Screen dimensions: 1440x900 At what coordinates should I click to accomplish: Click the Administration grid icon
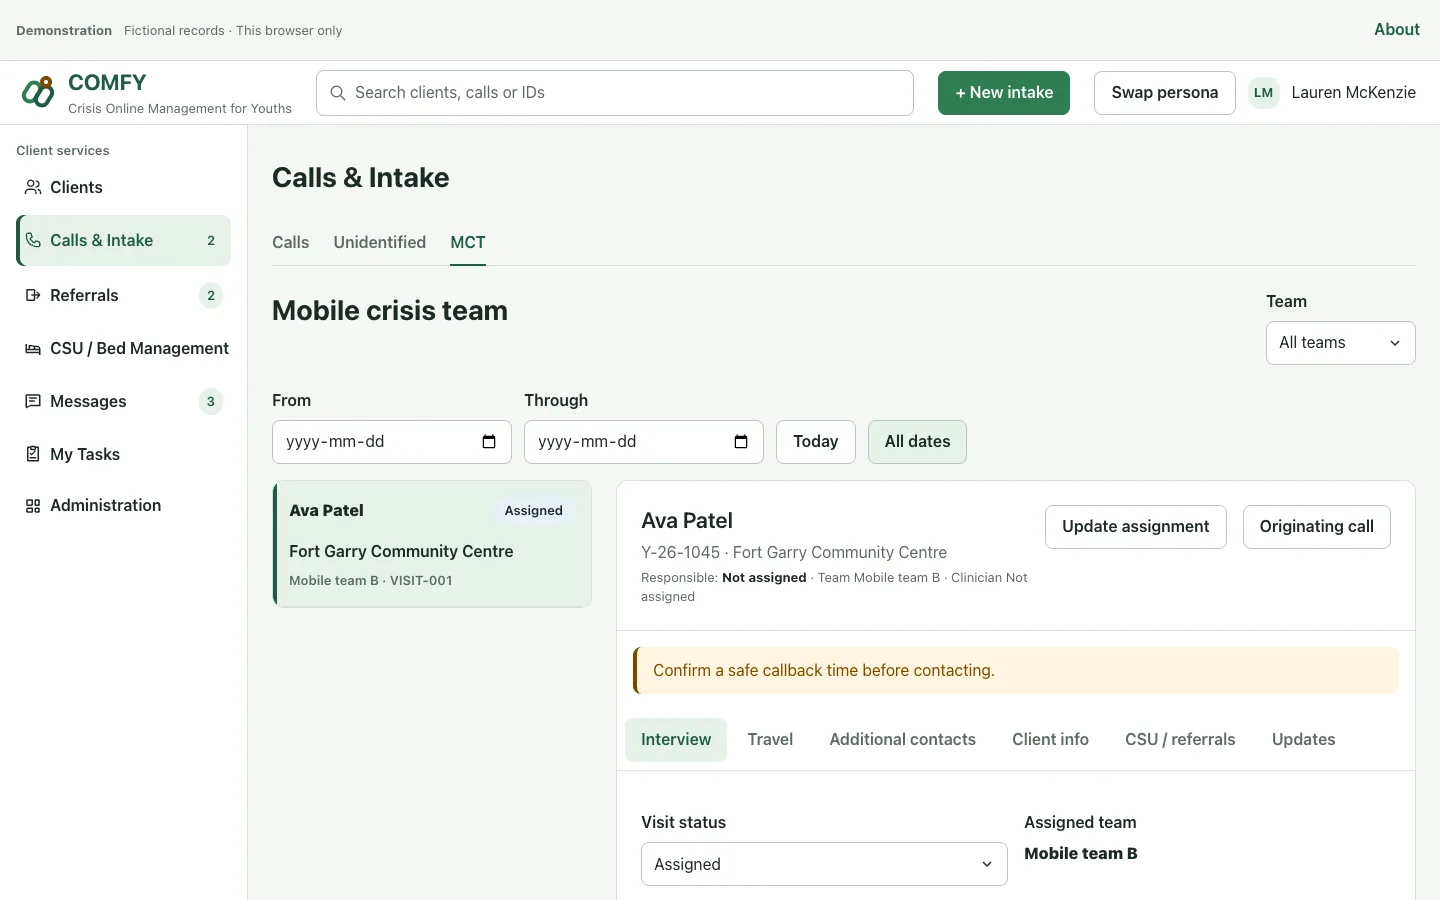[x=33, y=506]
